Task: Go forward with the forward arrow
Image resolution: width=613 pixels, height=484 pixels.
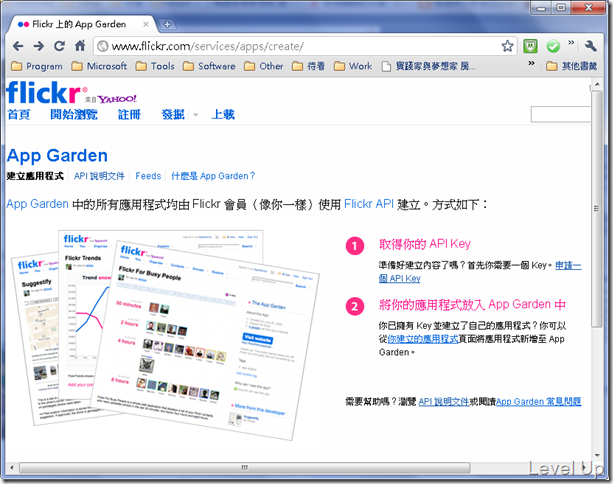Action: pyautogui.click(x=38, y=46)
